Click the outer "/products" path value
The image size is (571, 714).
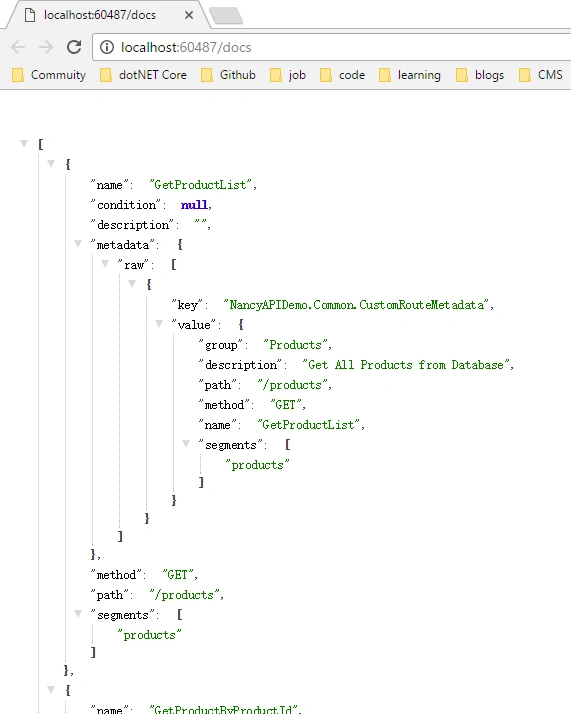pos(187,595)
